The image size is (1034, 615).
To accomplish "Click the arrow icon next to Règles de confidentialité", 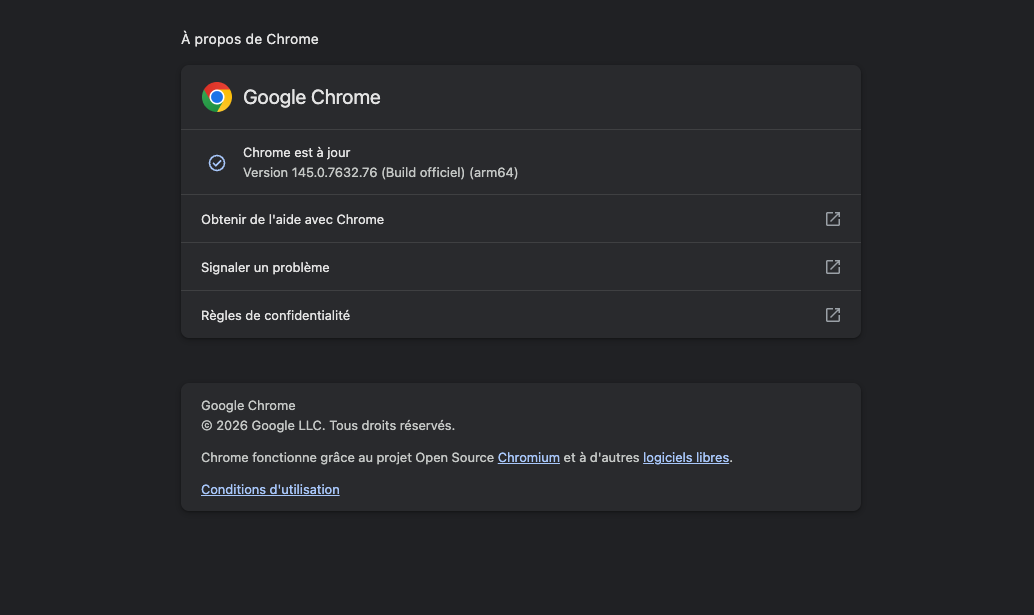I will point(832,314).
